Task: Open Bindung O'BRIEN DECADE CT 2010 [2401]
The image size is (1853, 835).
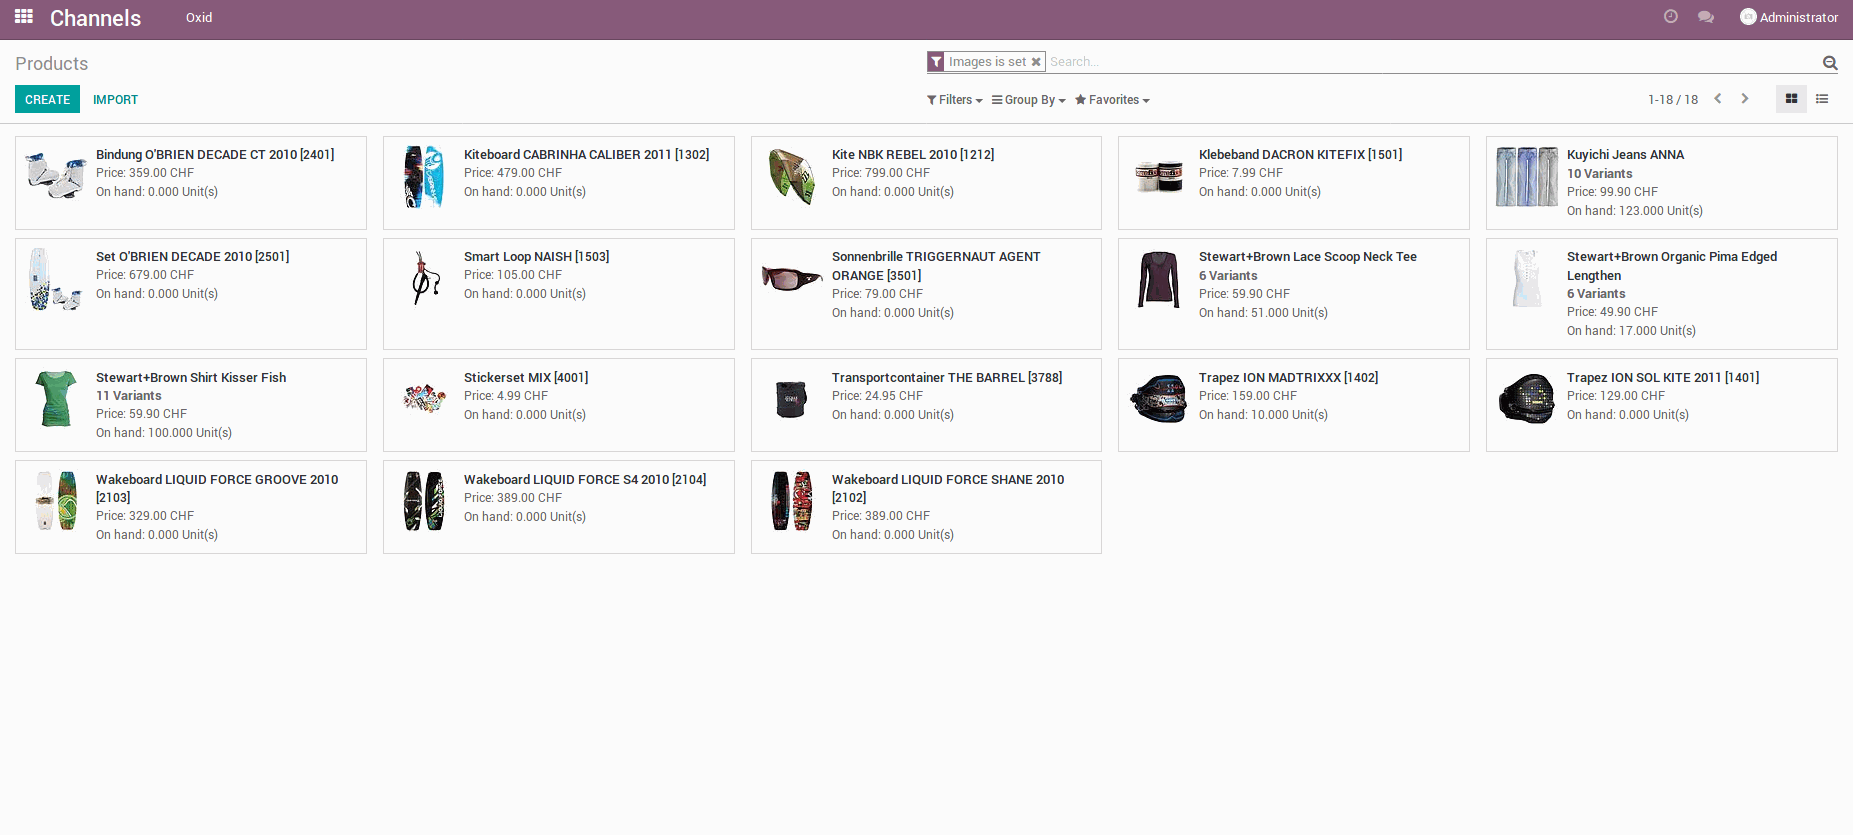Action: 215,155
